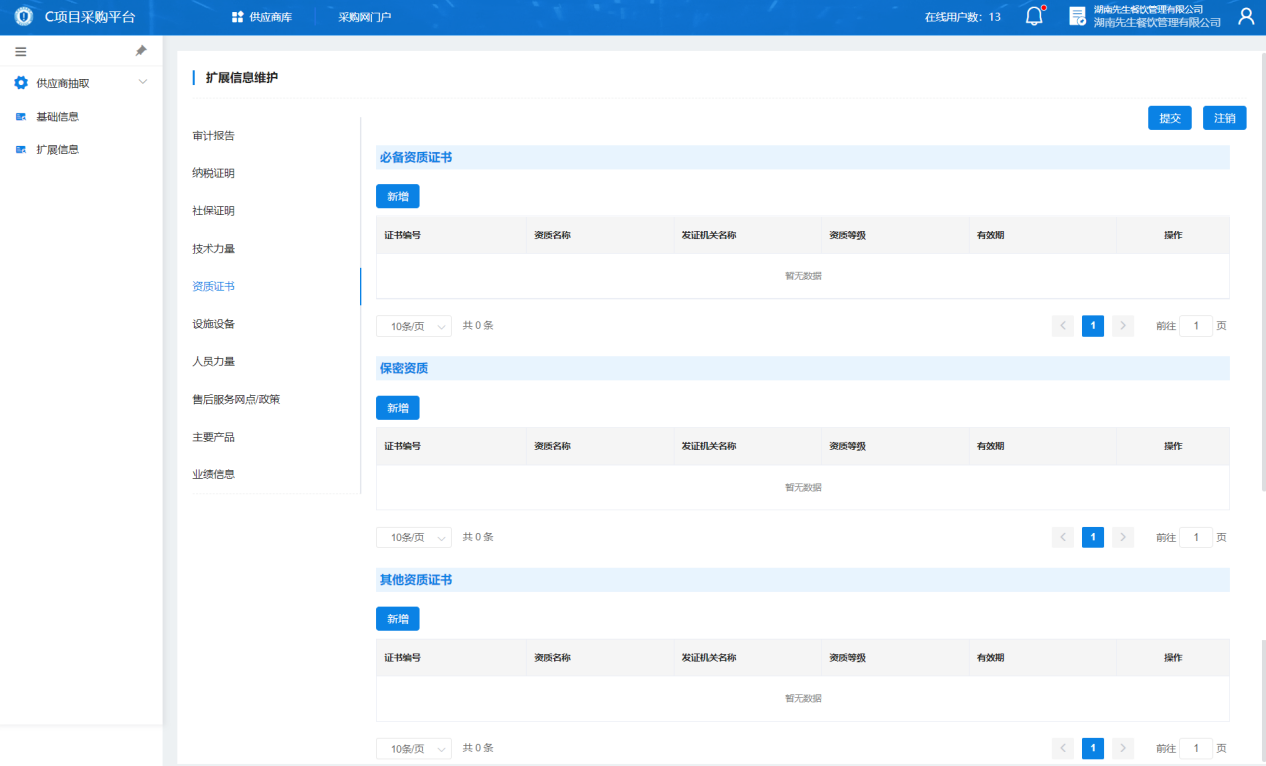Click the 扩展信息 sidebar icon
The width and height of the screenshot is (1266, 766).
[21, 150]
